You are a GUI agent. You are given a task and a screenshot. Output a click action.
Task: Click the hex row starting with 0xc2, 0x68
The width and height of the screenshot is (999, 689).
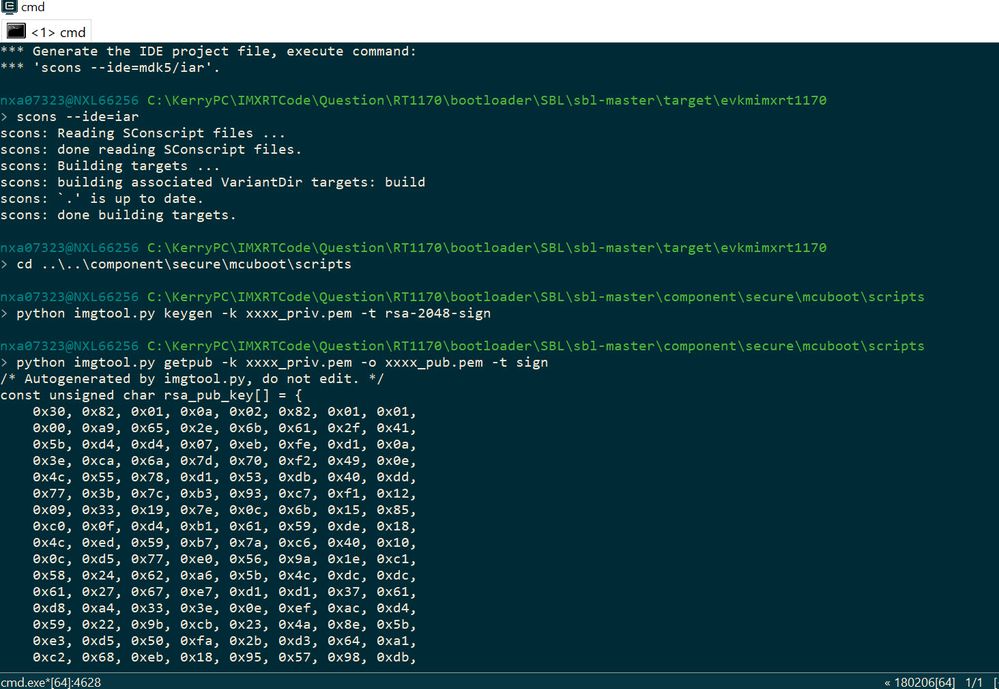click(x=224, y=657)
